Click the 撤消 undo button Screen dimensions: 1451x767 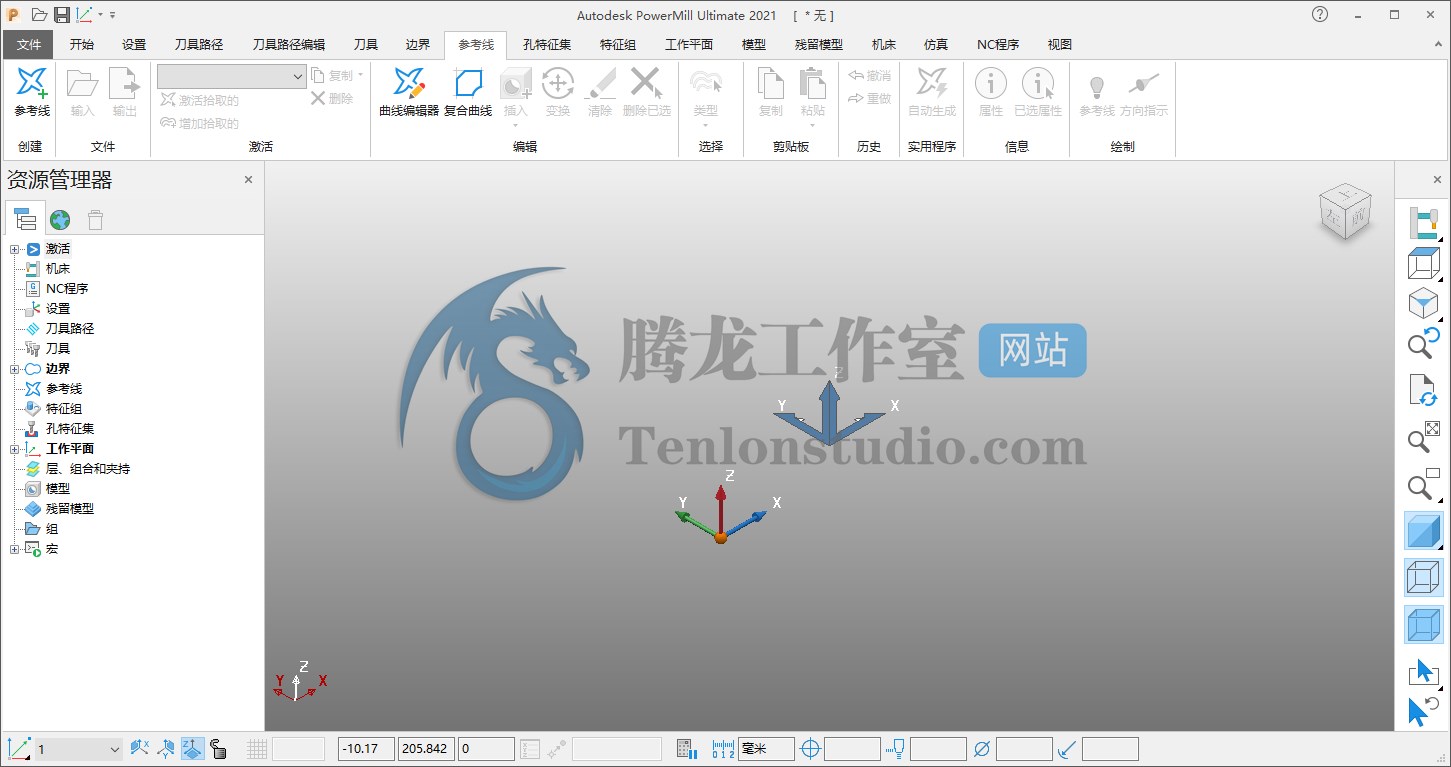(869, 76)
